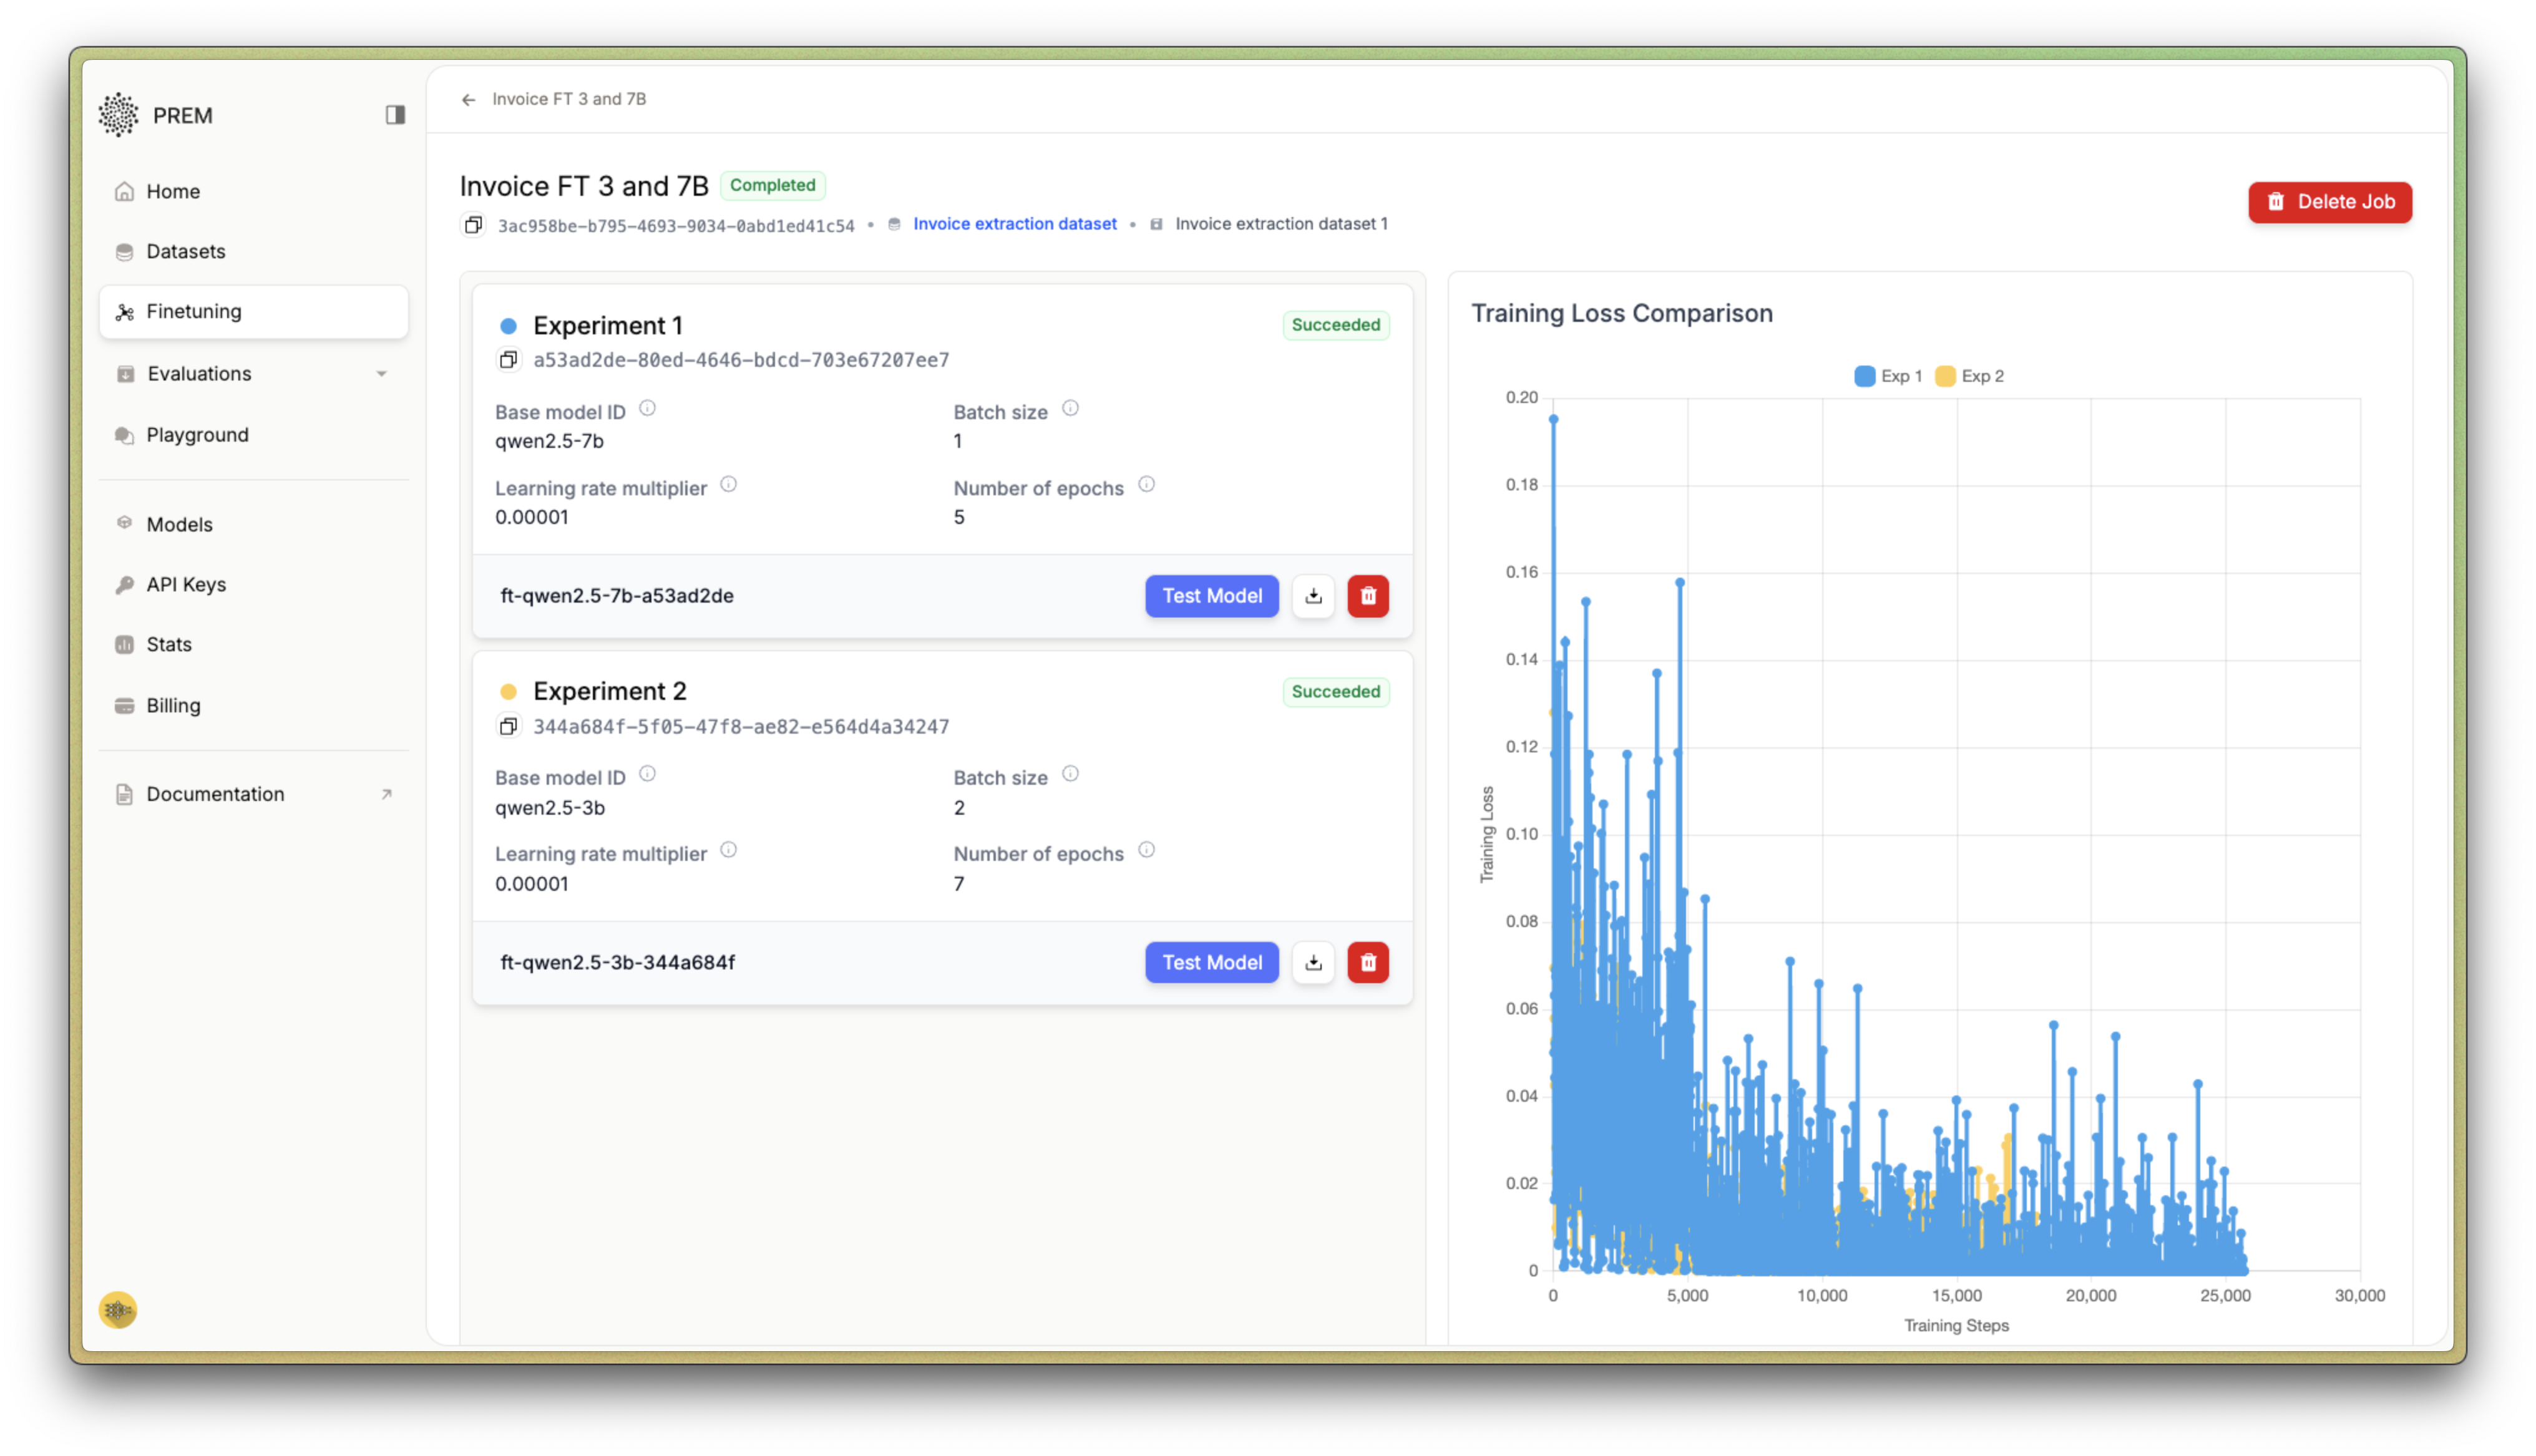
Task: Expand the Evaluations section
Action: click(x=382, y=373)
